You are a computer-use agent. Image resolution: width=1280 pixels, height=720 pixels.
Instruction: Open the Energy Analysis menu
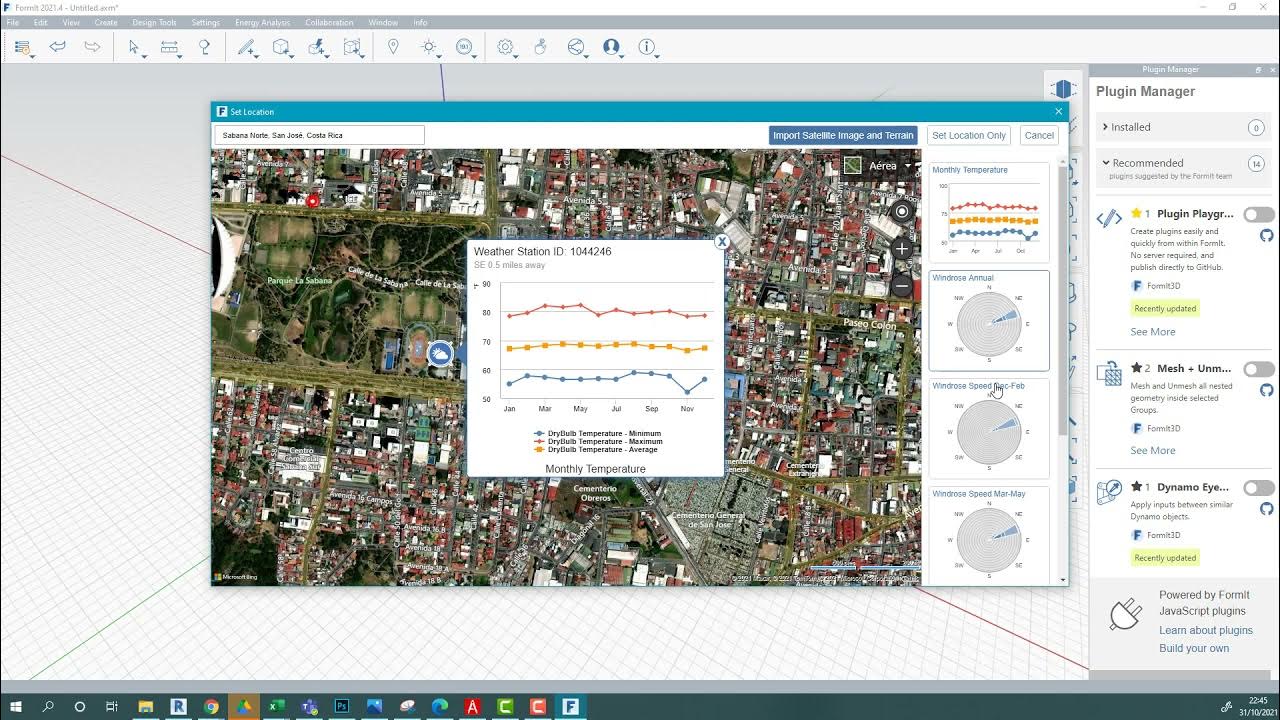click(x=262, y=22)
